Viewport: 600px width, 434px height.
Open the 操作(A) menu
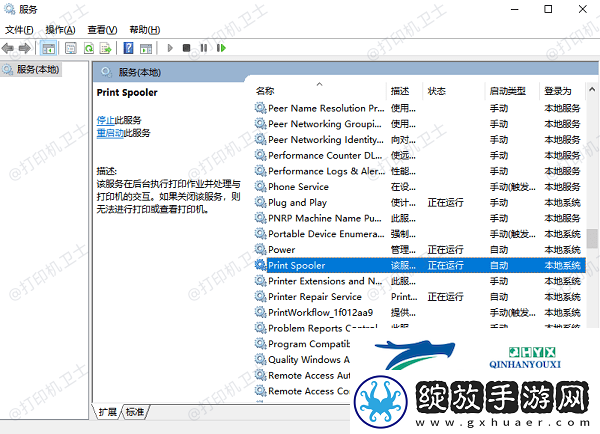[x=60, y=30]
